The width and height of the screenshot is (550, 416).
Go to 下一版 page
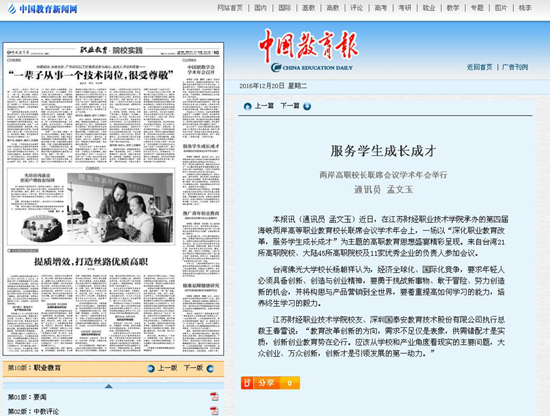tap(193, 368)
